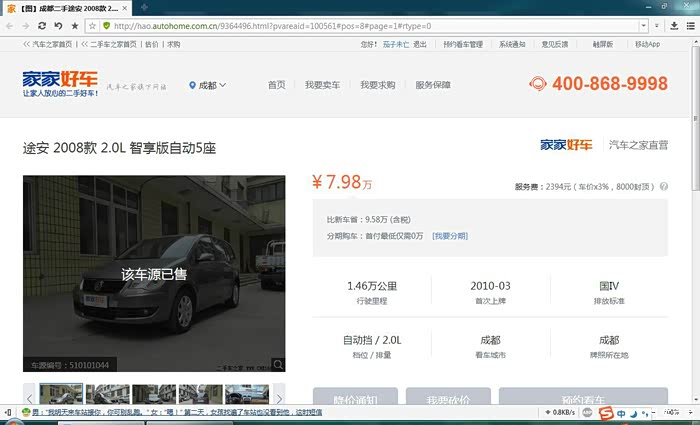Image resolution: width=700 pixels, height=425 pixels.
Task: Click the bookmark star icon
Action: pos(75,25)
